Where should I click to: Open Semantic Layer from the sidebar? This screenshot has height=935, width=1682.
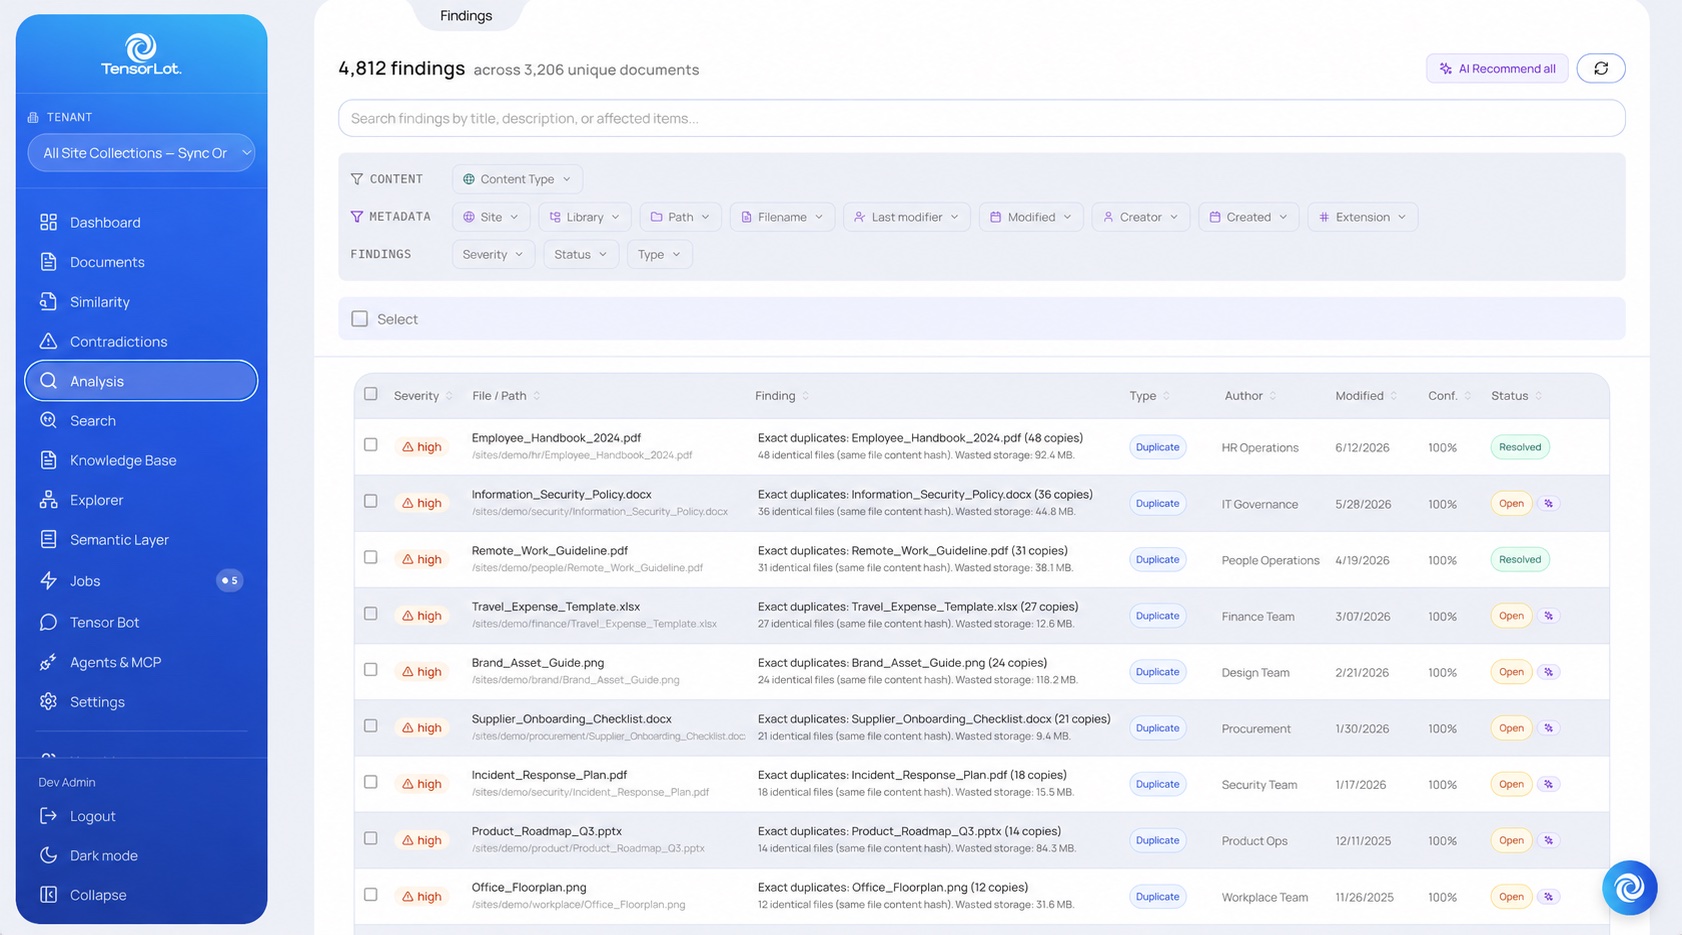click(x=141, y=539)
